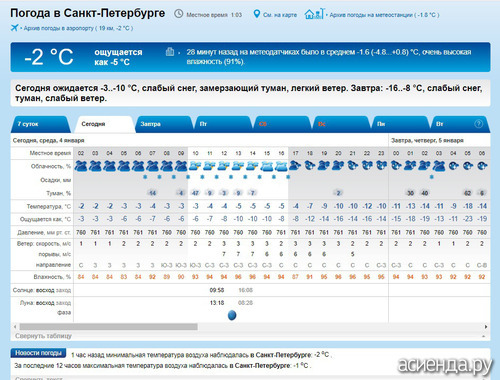Click the moon phase icon
Image resolution: width=500 pixels, height=380 pixels.
pyautogui.click(x=232, y=315)
